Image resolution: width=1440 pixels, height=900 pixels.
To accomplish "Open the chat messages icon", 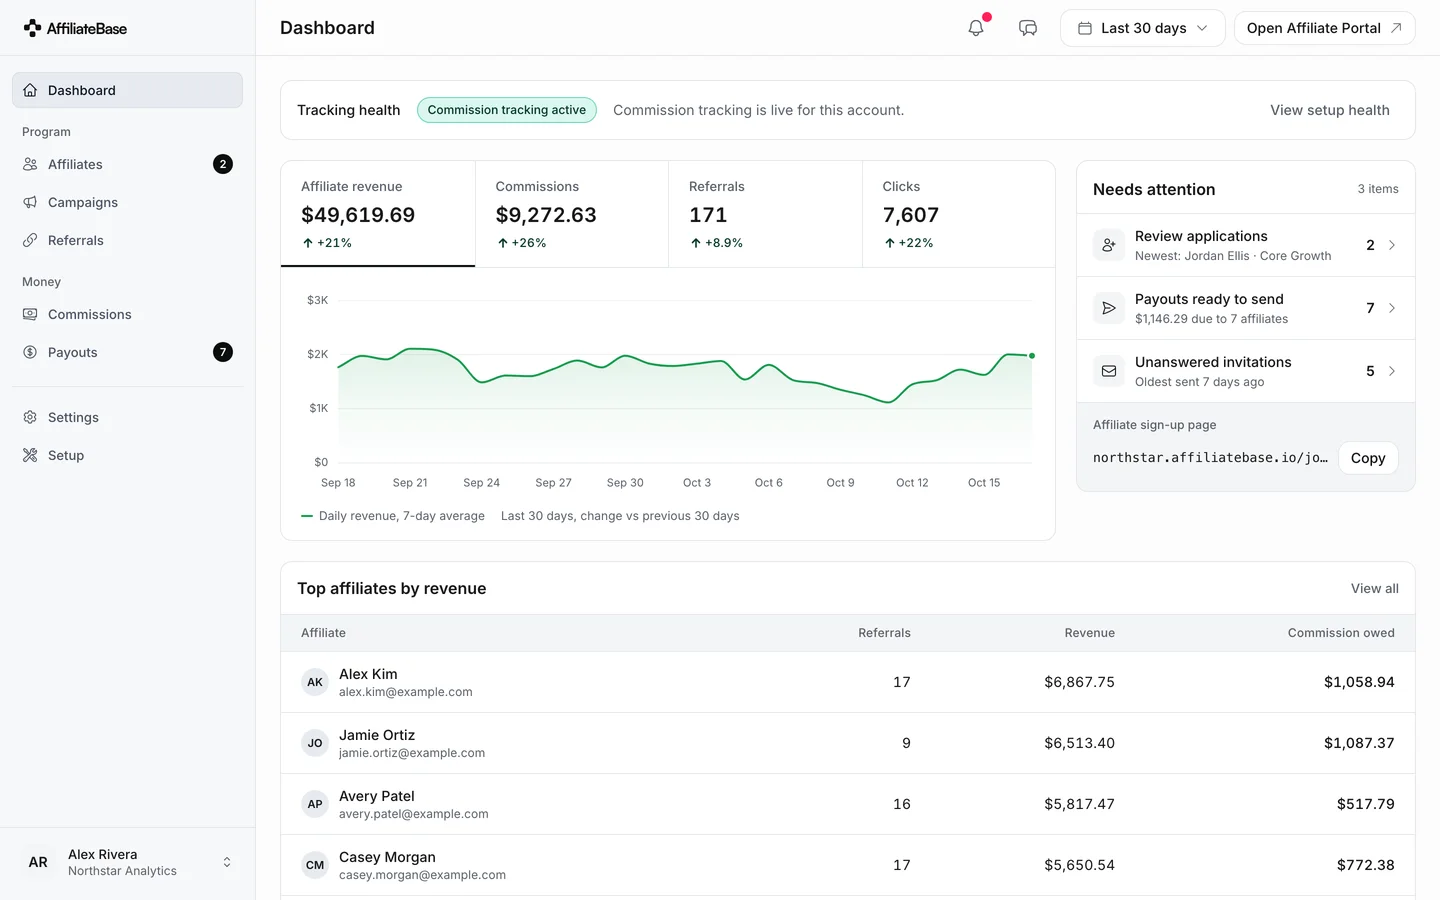I will pos(1028,28).
